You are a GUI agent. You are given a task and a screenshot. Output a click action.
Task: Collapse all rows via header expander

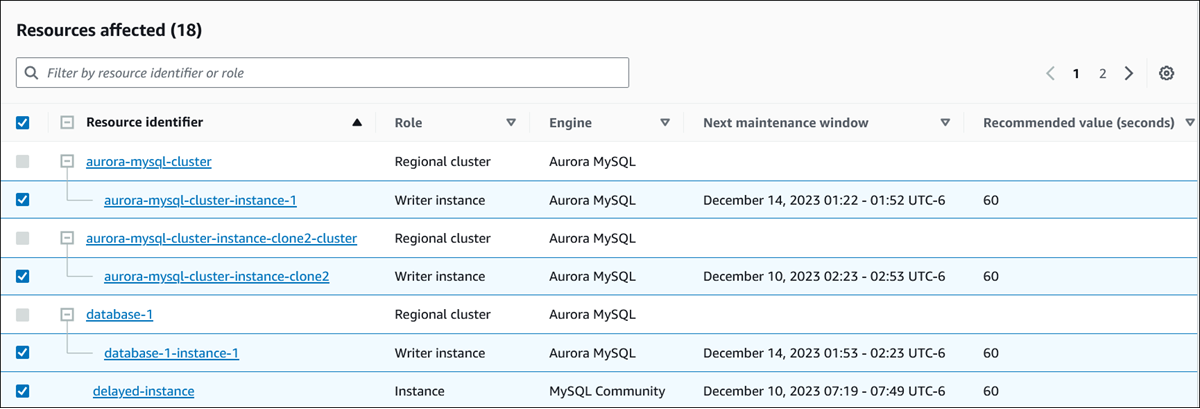[67, 123]
